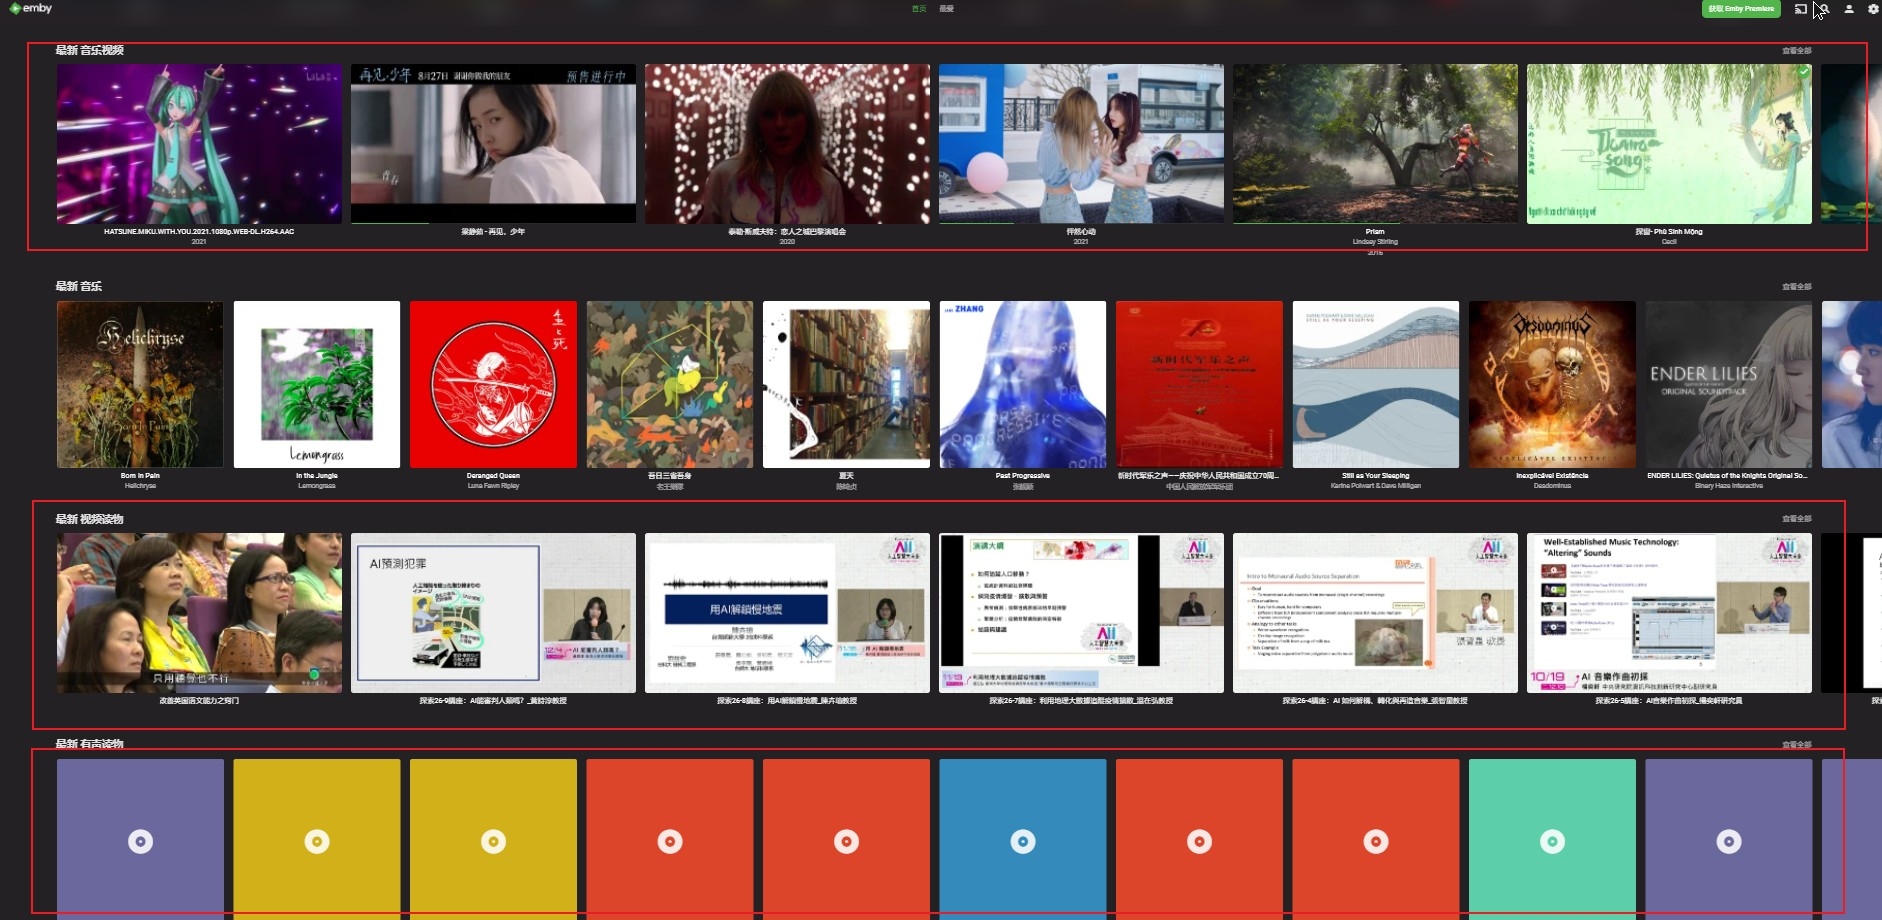Open the 最新 音乐视频 section heading
Screen dimensions: 1882x920
(x=90, y=50)
